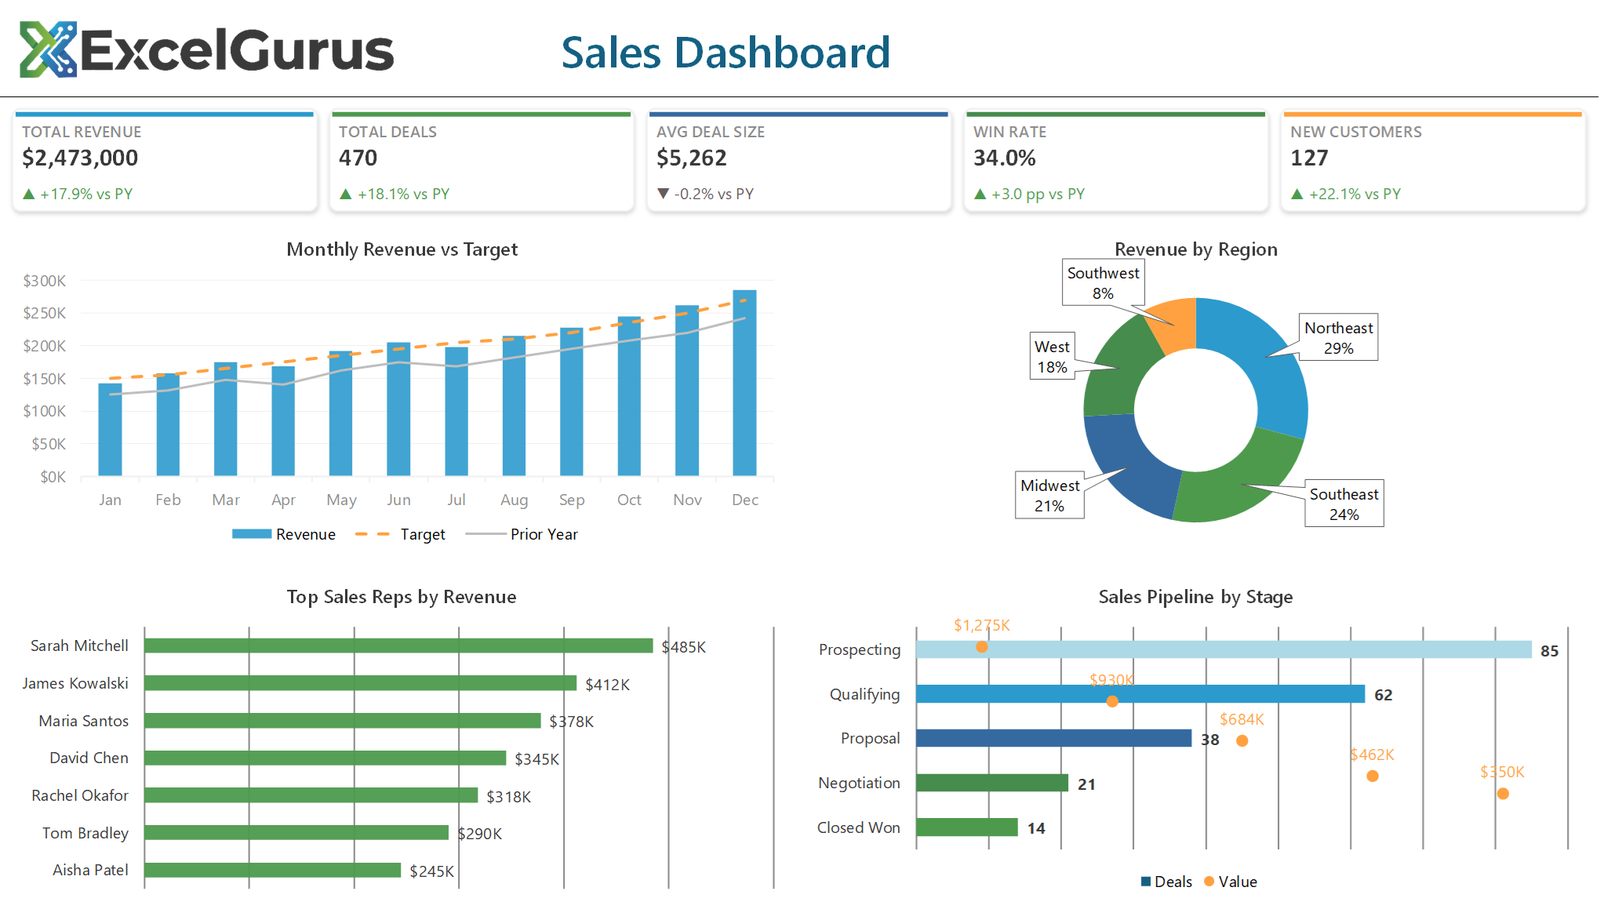Viewport: 1600px width, 920px height.
Task: Select the Monthly Revenue vs Target chart title
Action: coord(401,249)
